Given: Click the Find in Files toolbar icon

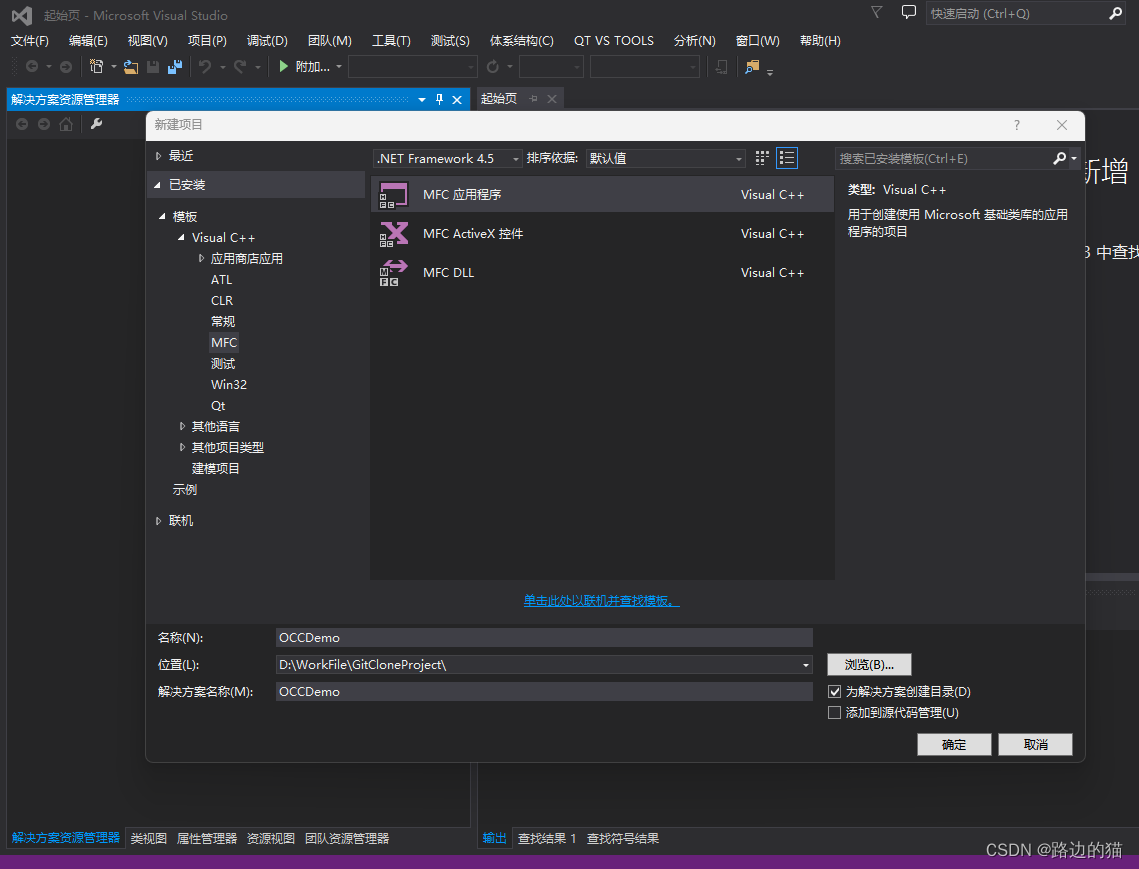Looking at the screenshot, I should (752, 67).
